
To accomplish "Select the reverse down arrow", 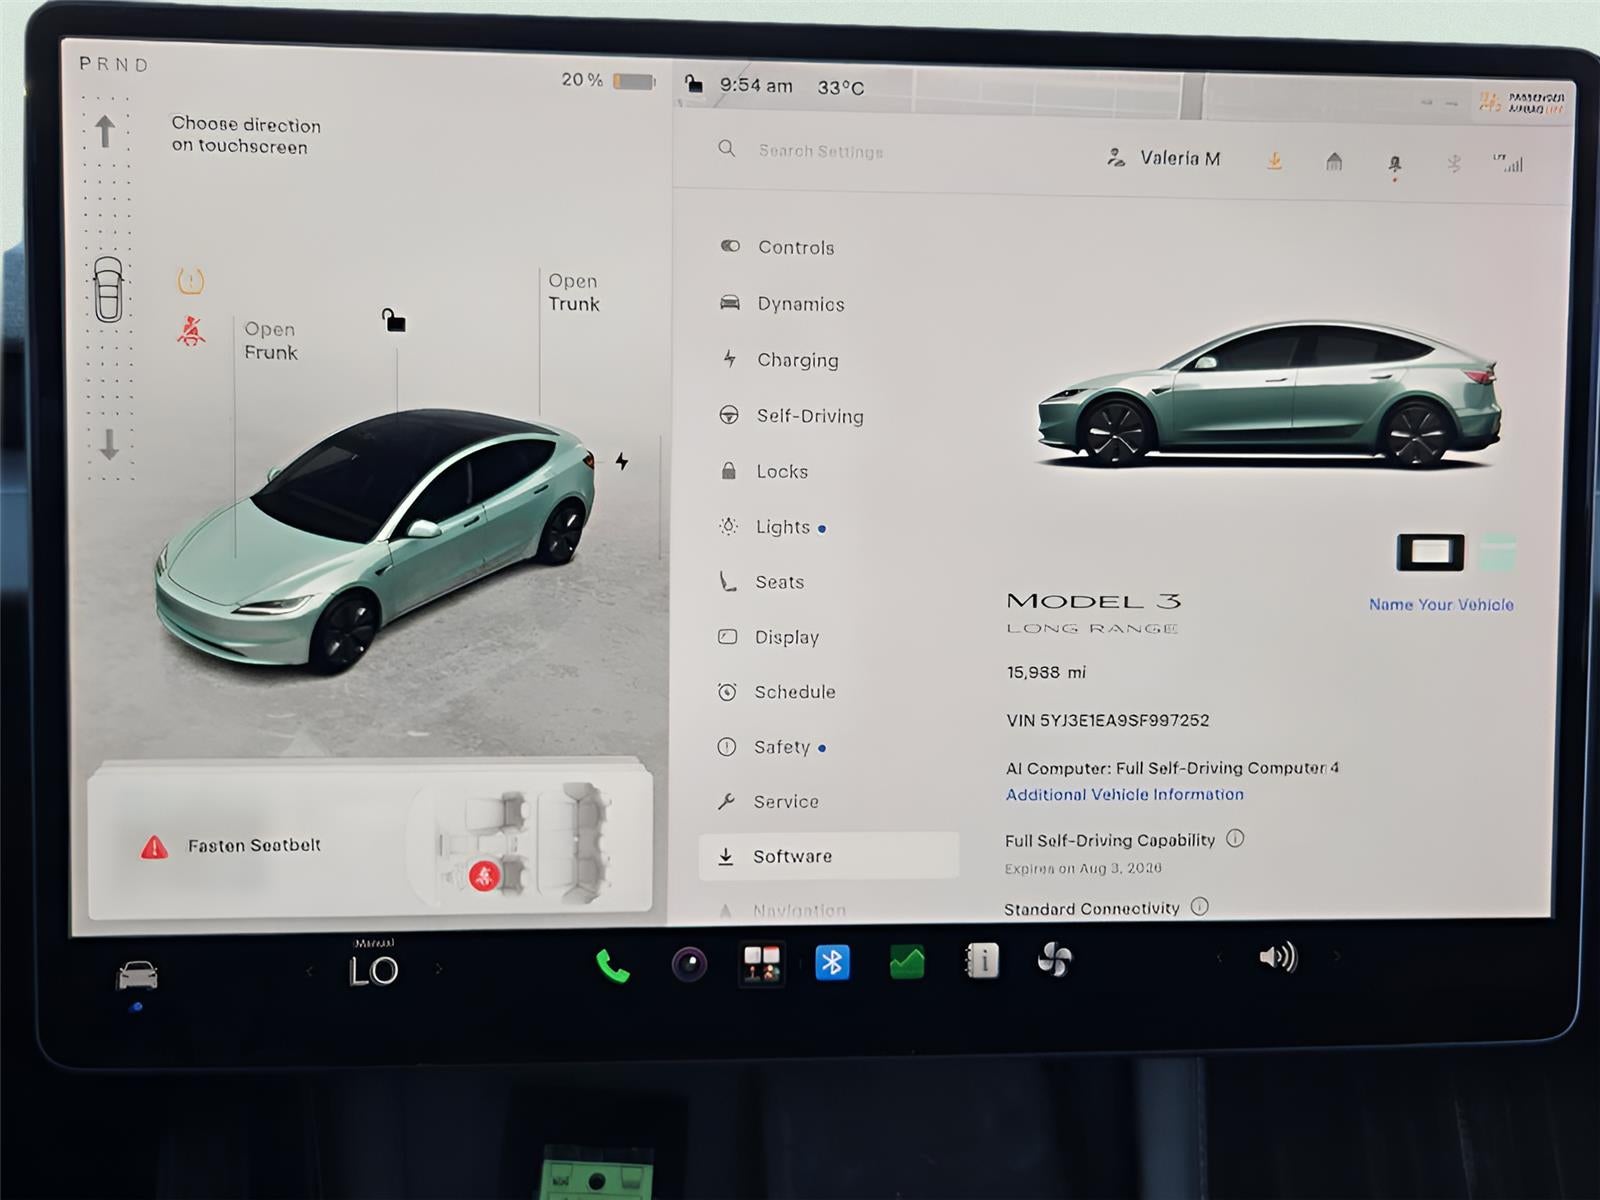I will tap(109, 444).
